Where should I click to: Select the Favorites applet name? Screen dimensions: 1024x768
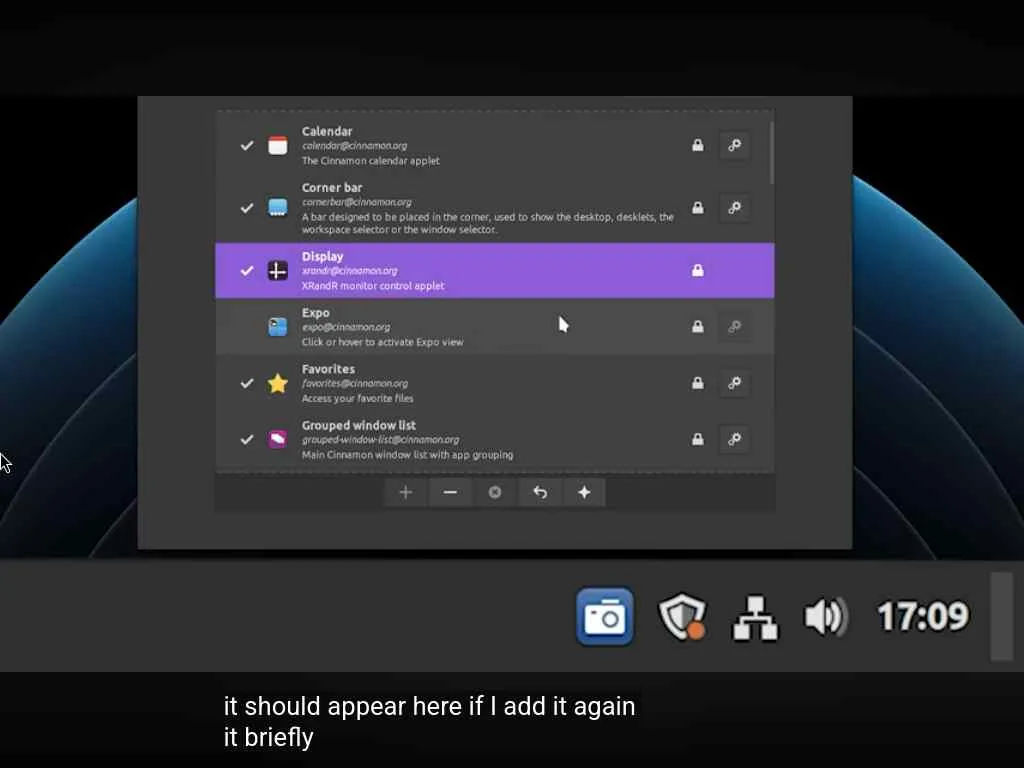(x=328, y=369)
